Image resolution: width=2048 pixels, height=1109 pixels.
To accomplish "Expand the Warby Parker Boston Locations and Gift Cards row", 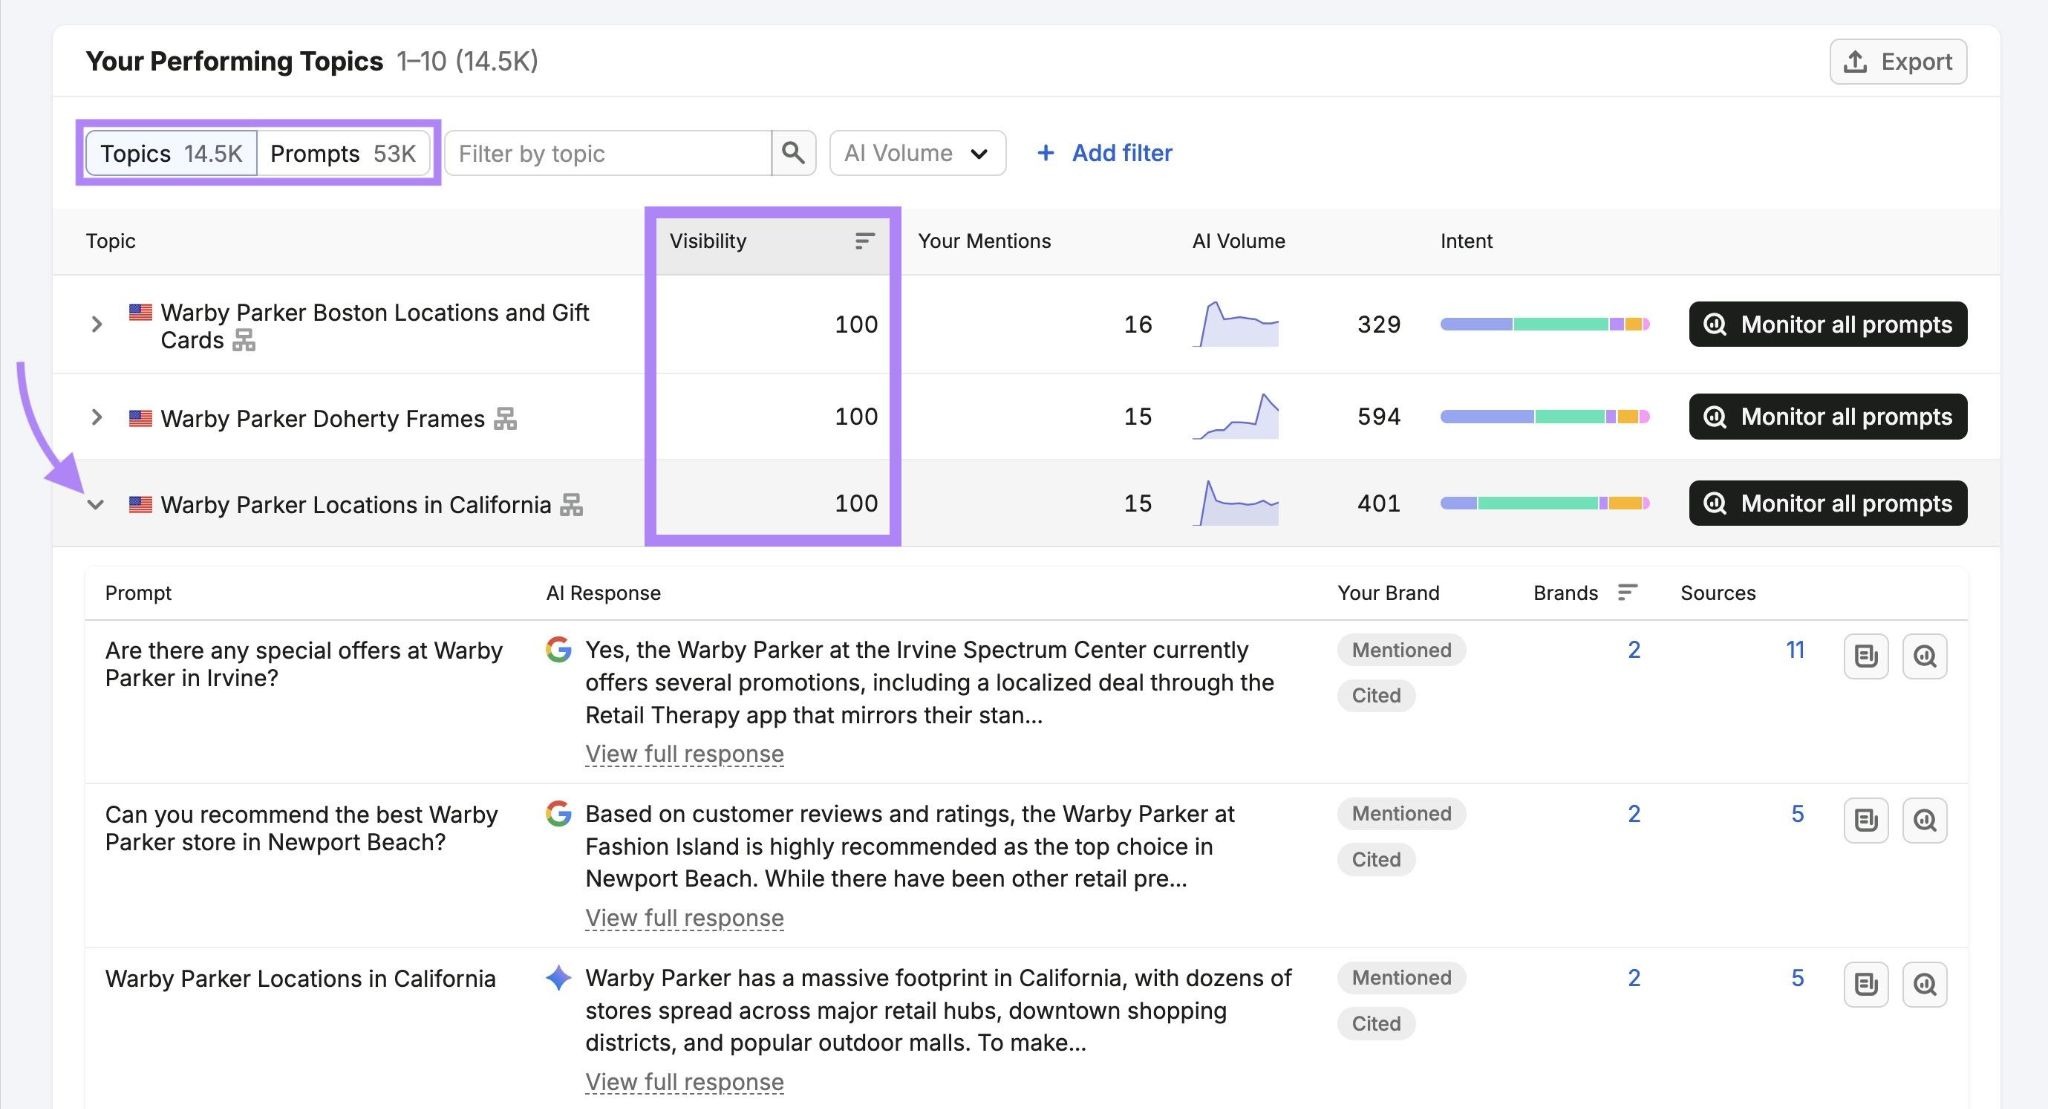I will tap(97, 324).
